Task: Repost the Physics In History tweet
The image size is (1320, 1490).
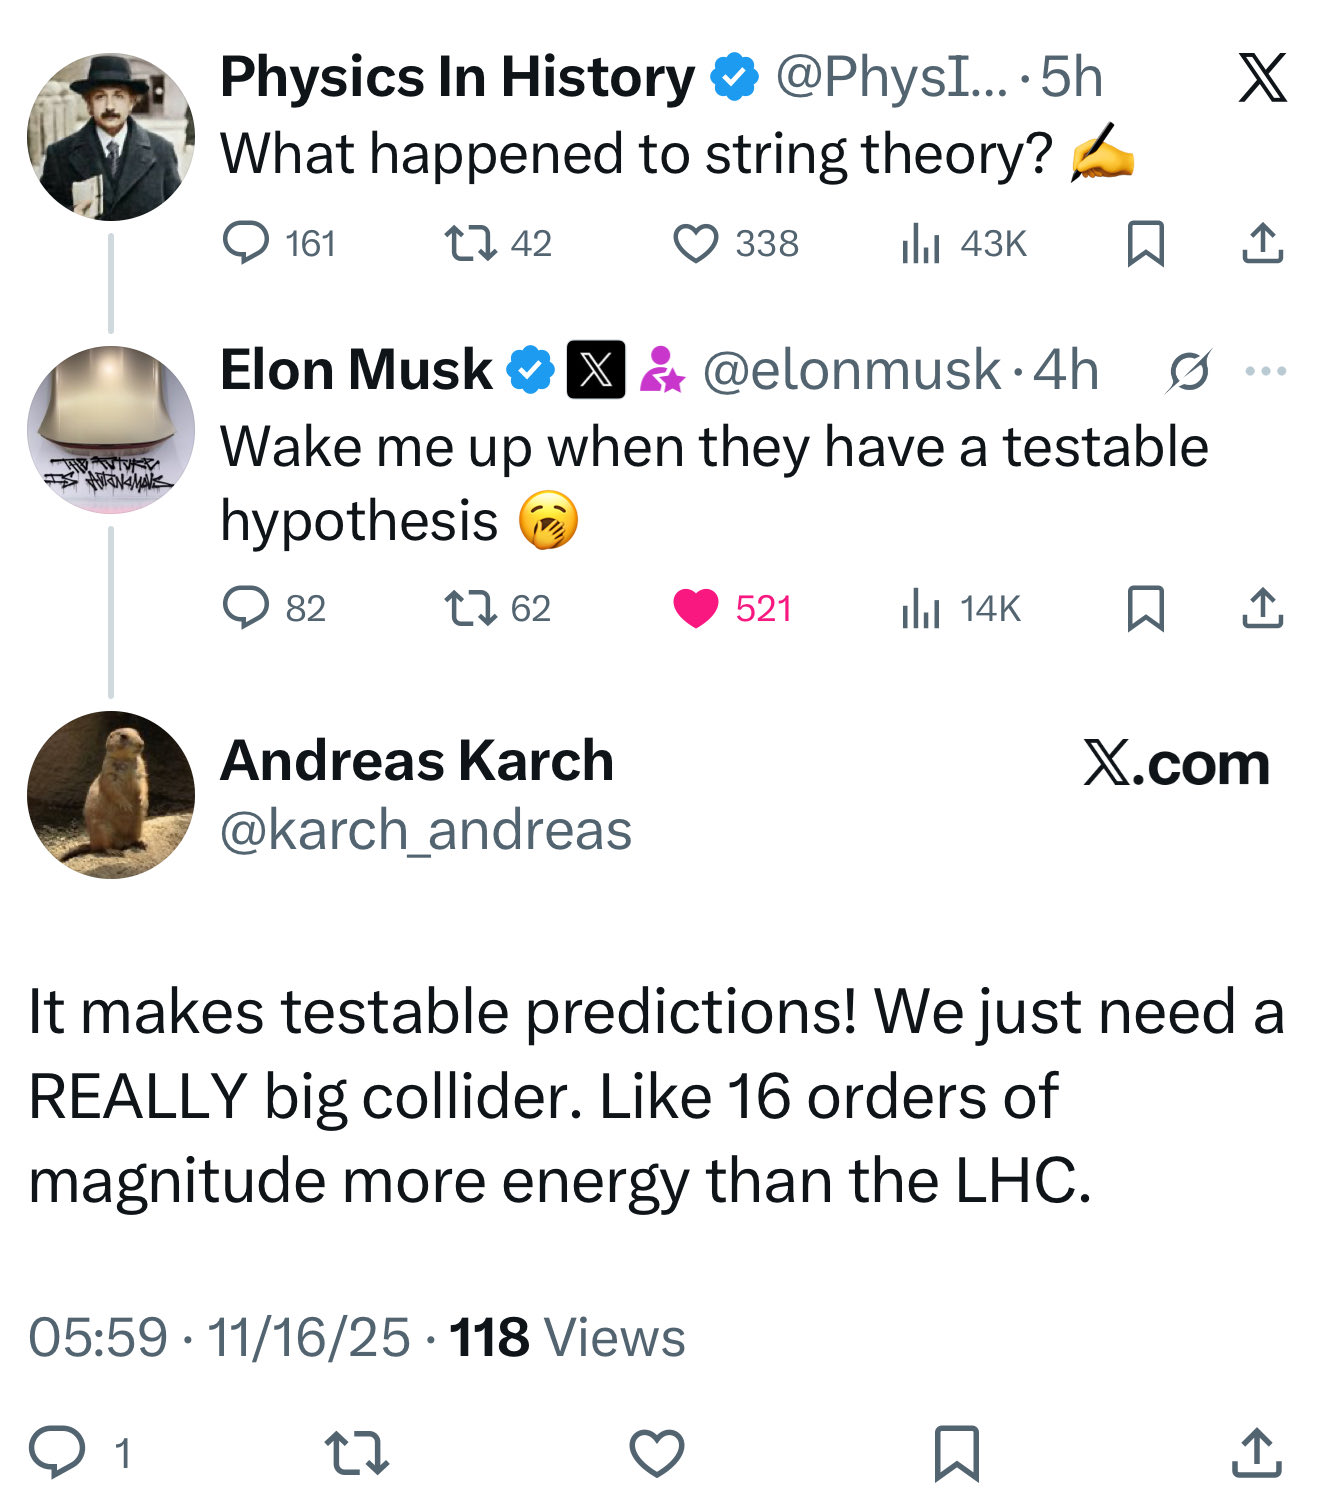Action: click(x=470, y=243)
